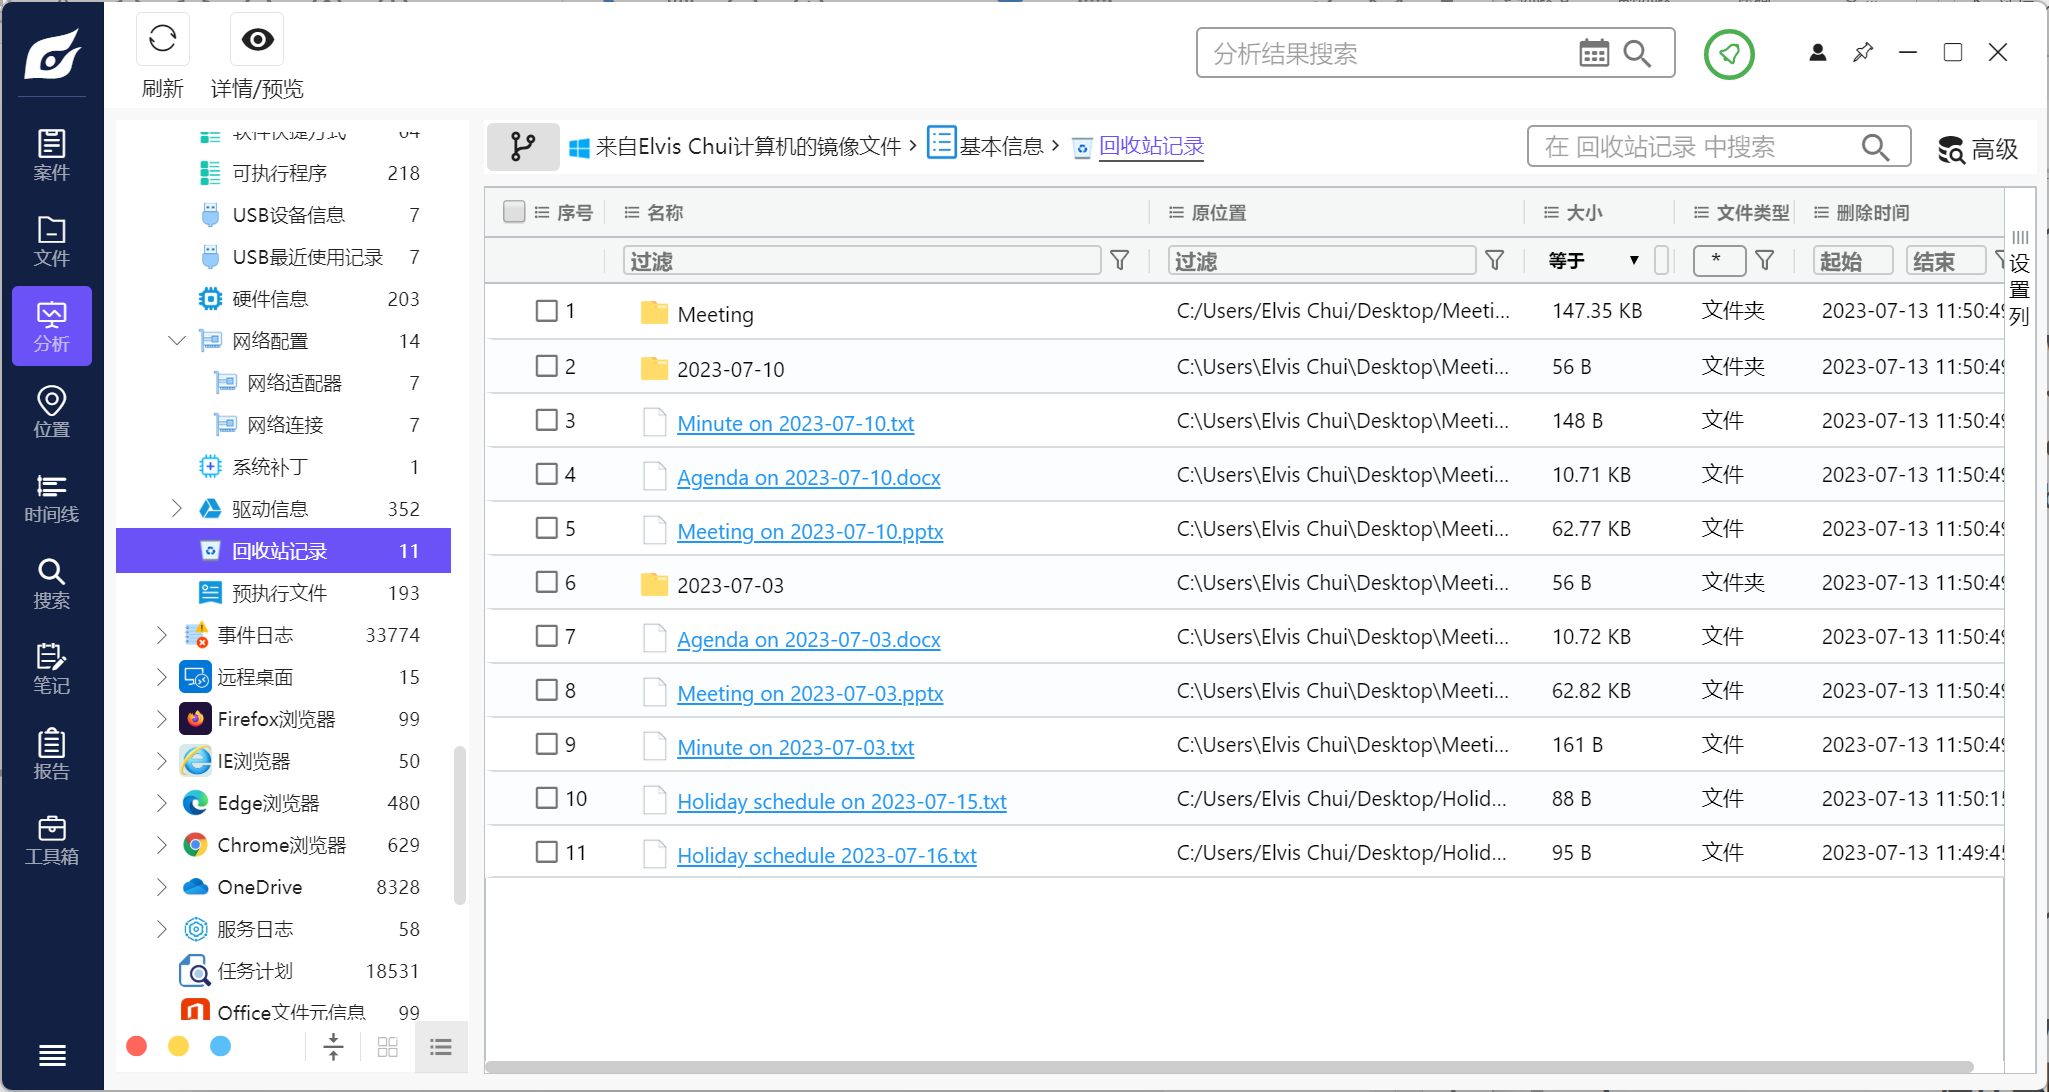Screen dimensions: 2049x1092
Task: Click the 基本信息 breadcrumb item
Action: click(x=1000, y=147)
